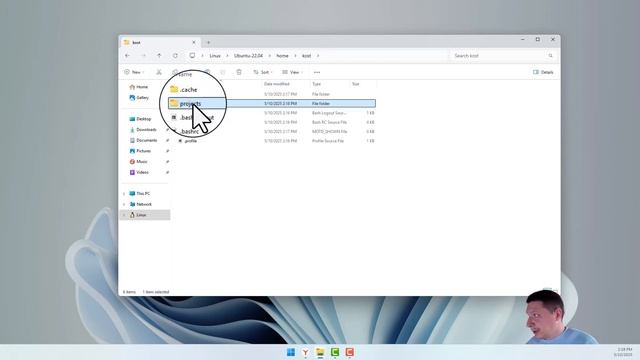
Task: Open Documents in the sidebar
Action: coord(143,140)
